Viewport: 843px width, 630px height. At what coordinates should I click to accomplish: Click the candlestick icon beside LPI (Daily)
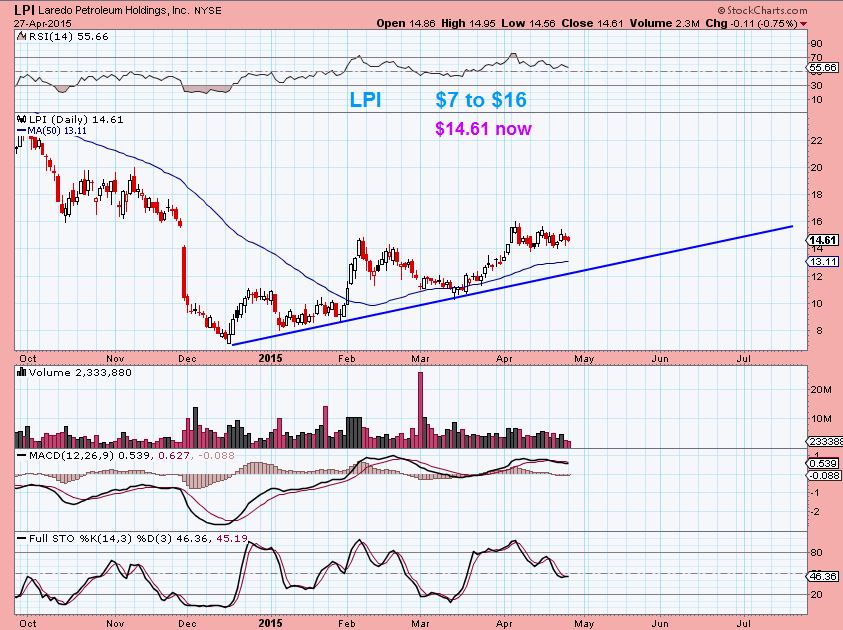pyautogui.click(x=22, y=119)
